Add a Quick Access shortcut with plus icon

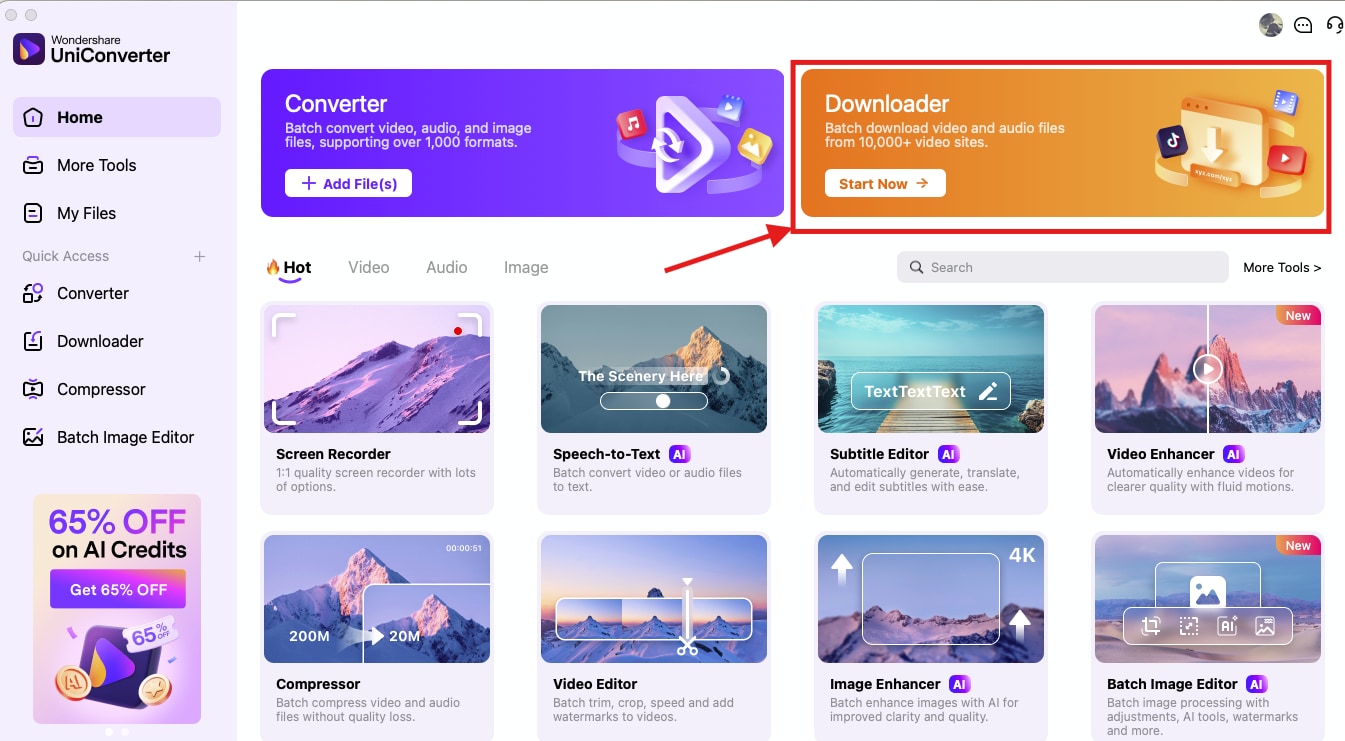(200, 256)
